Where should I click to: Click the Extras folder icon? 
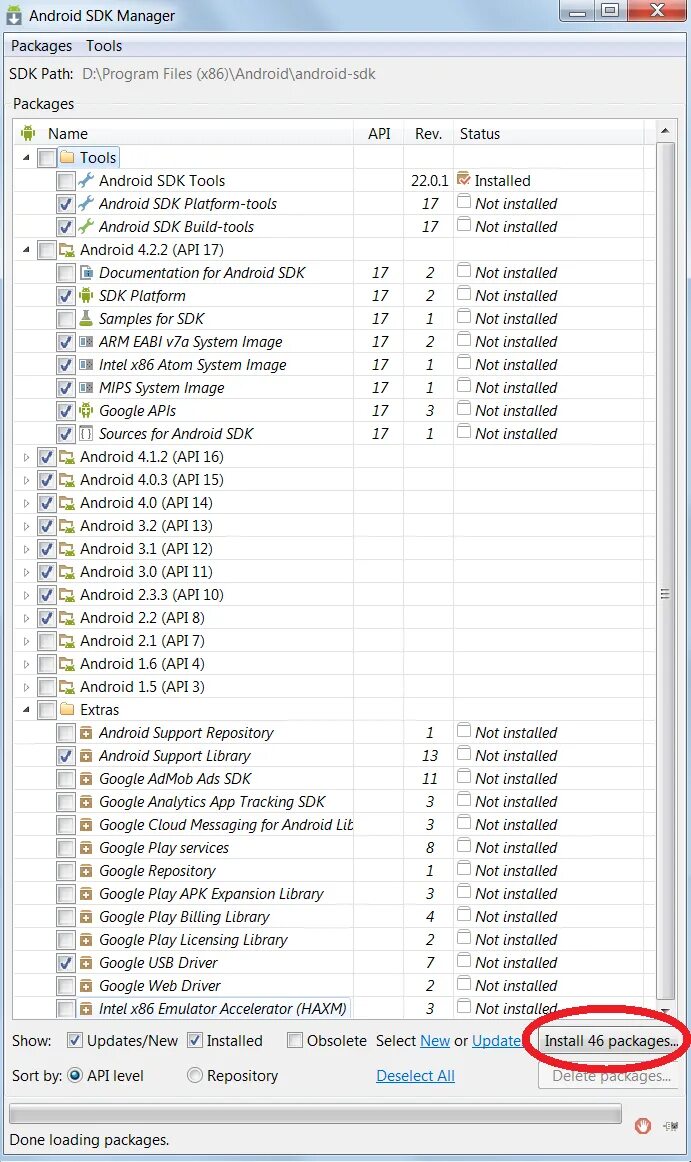point(67,709)
